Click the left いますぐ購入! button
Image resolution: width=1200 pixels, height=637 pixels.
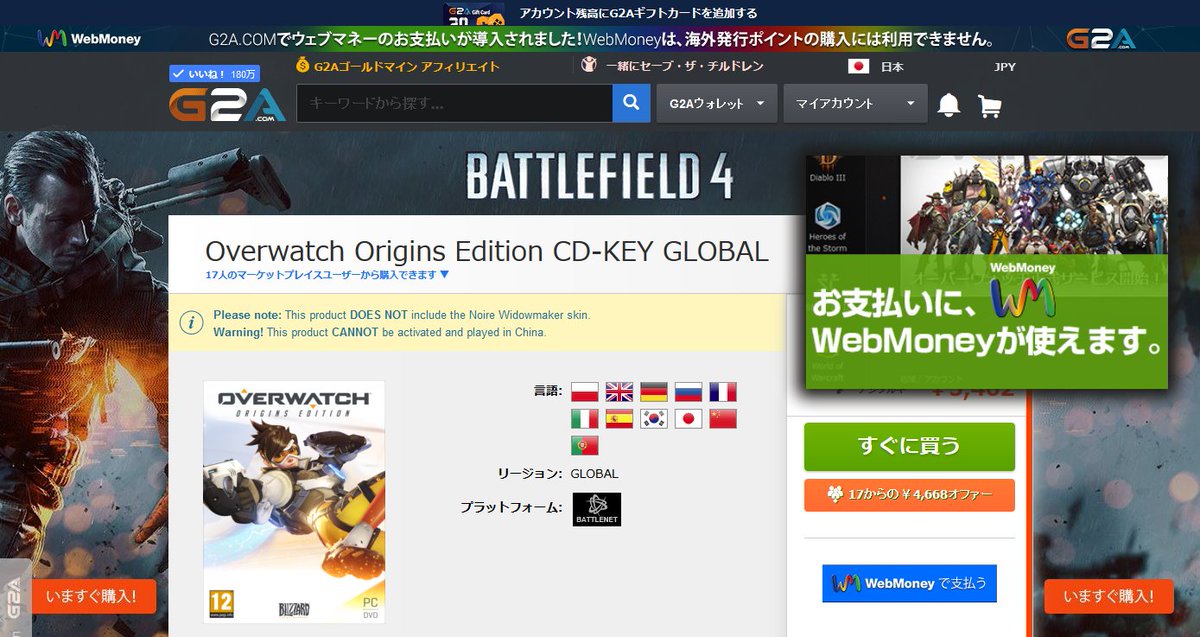pos(94,597)
